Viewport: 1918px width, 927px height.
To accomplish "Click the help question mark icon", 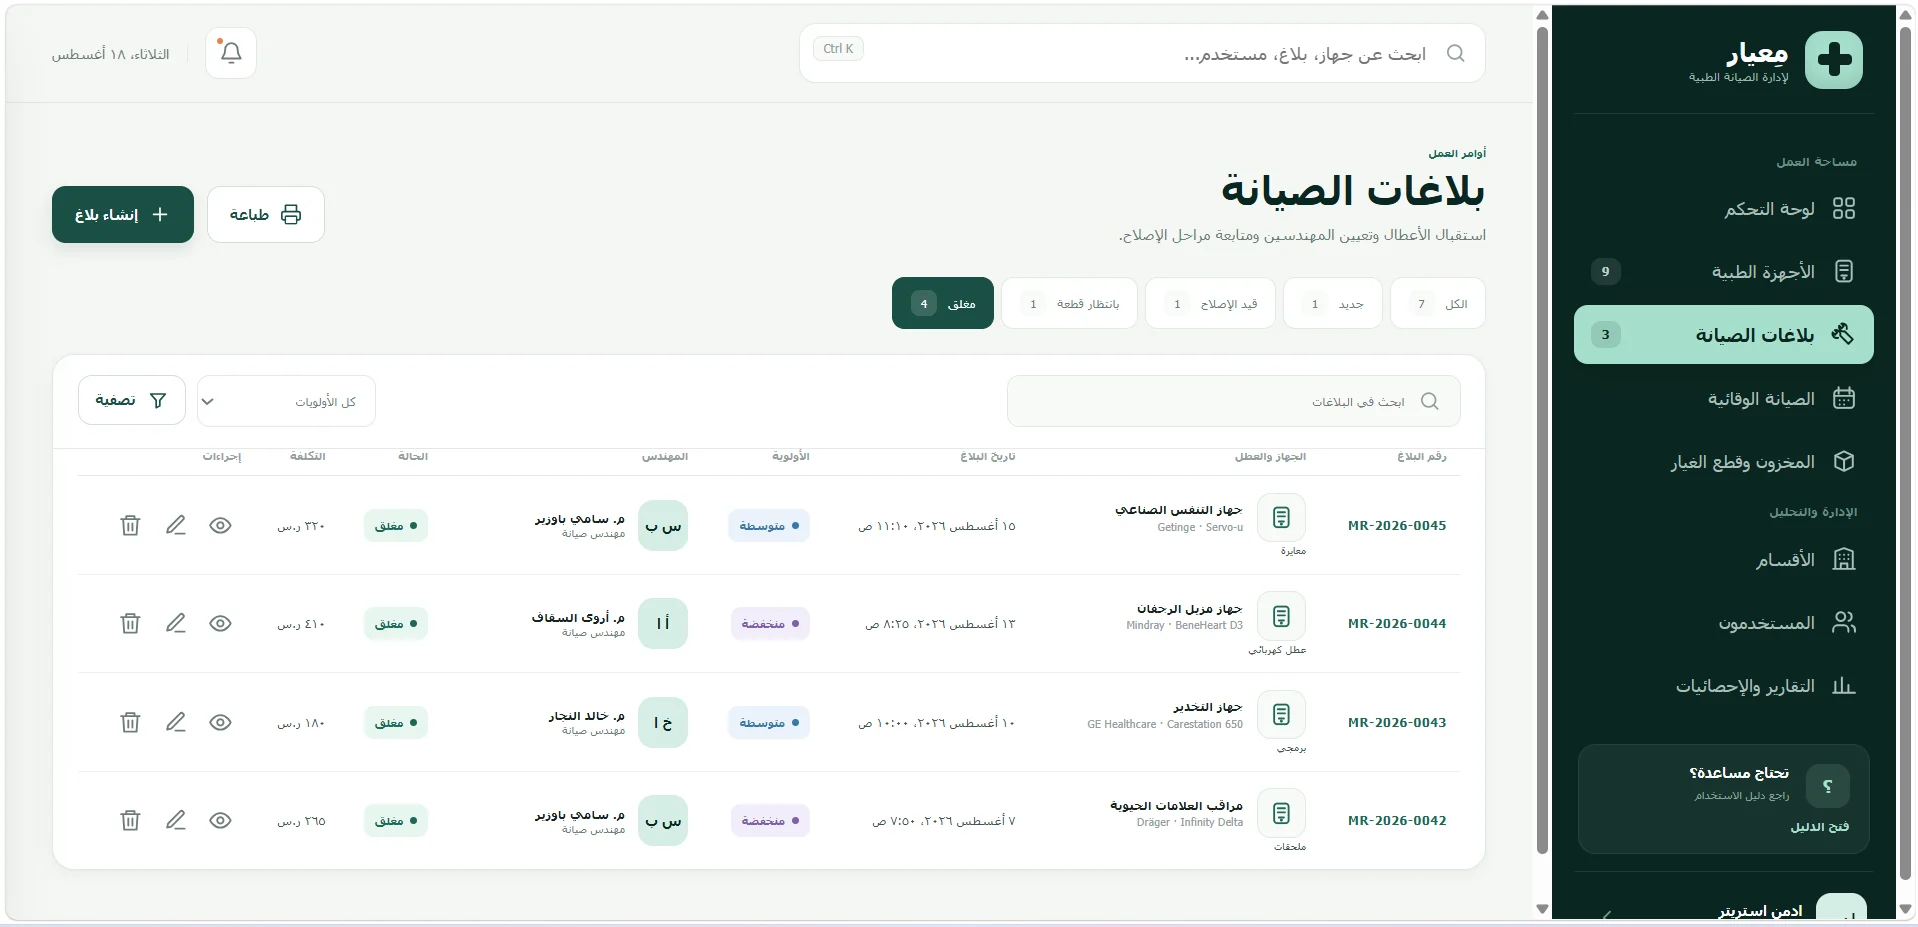I will [x=1828, y=786].
